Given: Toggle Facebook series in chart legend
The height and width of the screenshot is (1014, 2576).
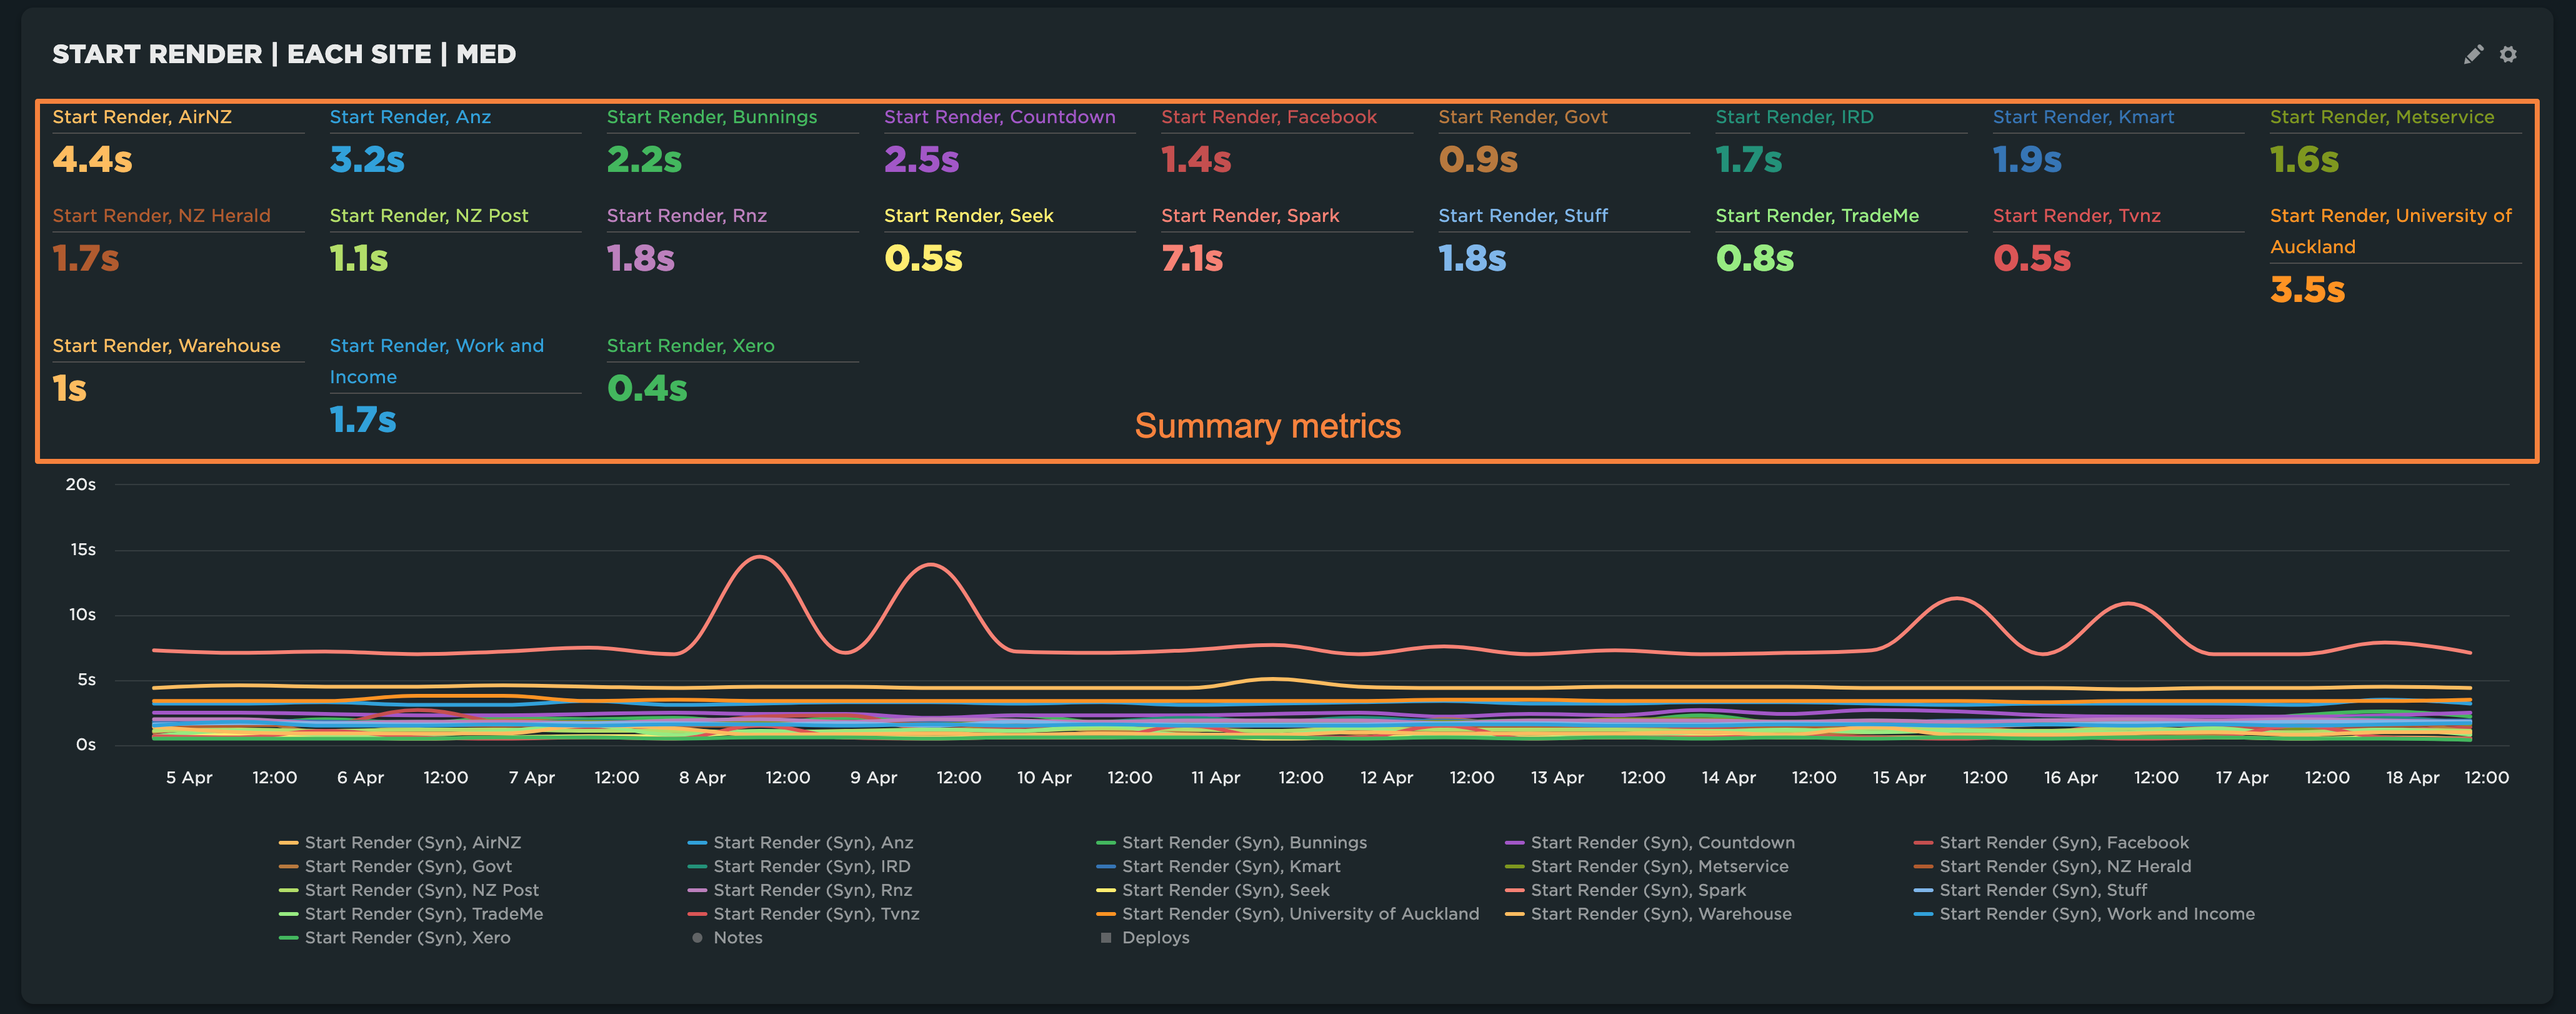Looking at the screenshot, I should point(2063,843).
